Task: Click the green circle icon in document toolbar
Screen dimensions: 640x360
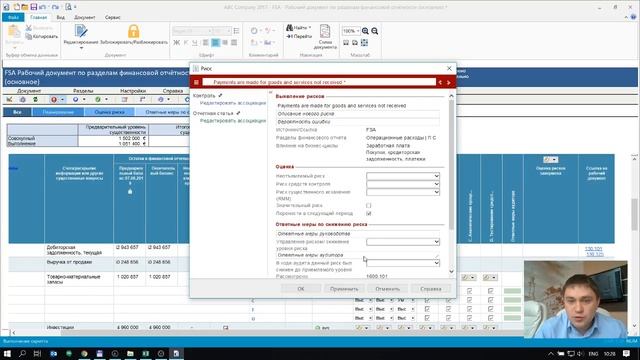Action: (x=98, y=100)
